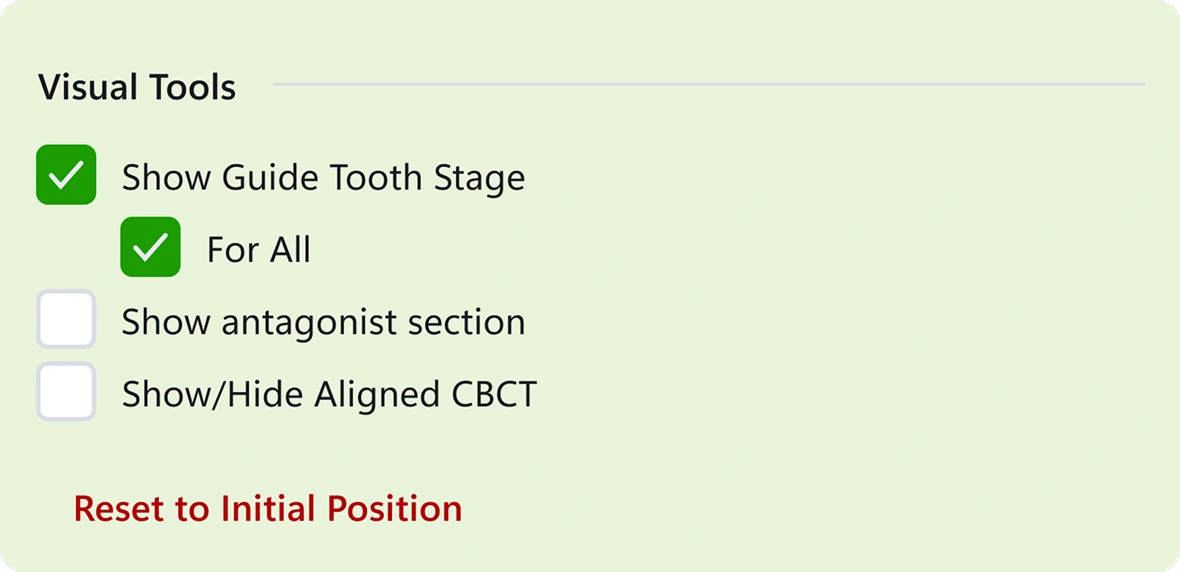This screenshot has width=1180, height=572.
Task: Turn on the aligned CBCT overlay
Action: (x=66, y=391)
